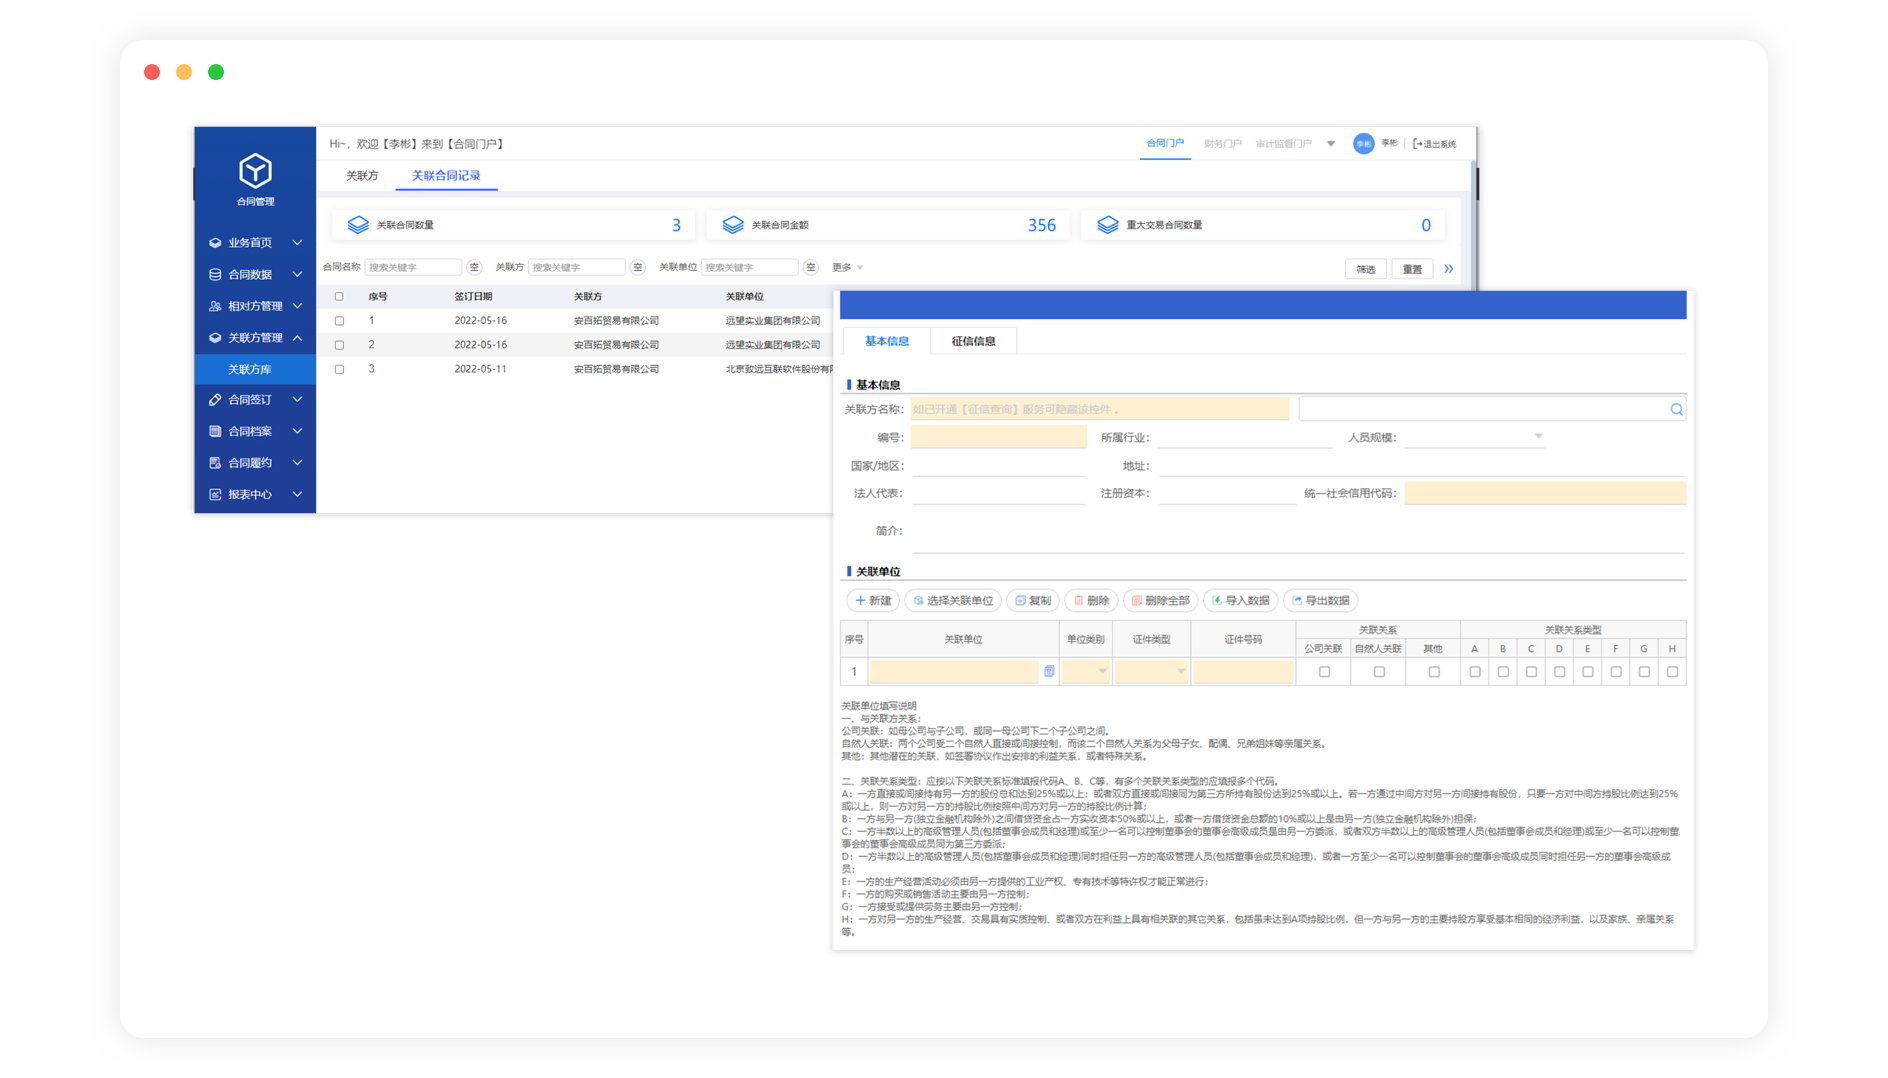Click the 重大交易合同数量 stack icon
The image size is (1888, 1078).
(x=1107, y=225)
